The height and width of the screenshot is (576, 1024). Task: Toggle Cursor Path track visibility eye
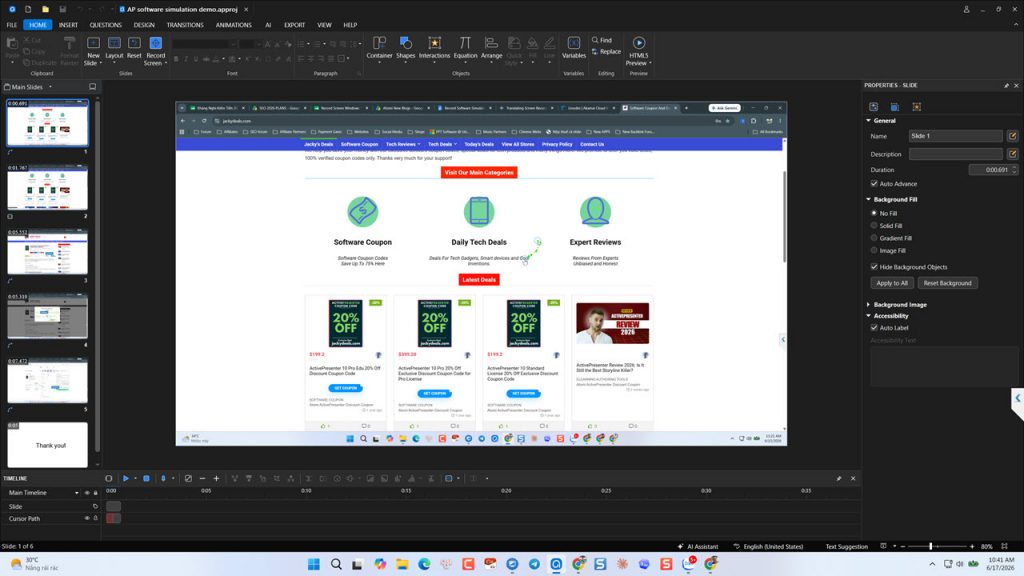point(87,518)
